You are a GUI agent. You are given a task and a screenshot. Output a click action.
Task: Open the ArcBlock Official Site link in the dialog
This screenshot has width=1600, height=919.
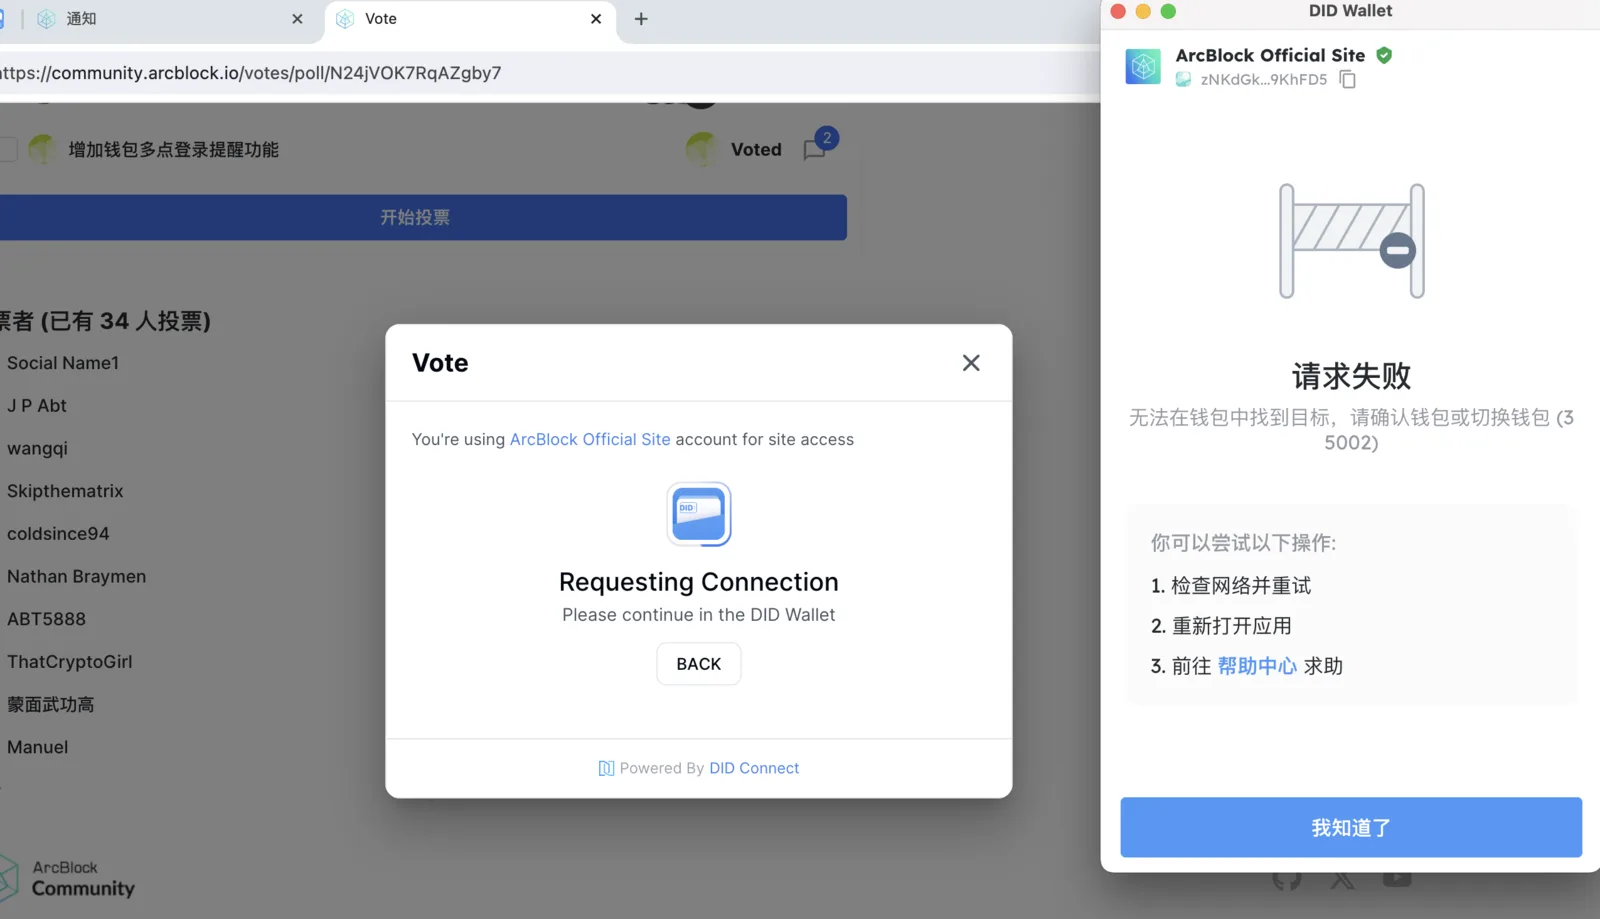pos(590,439)
